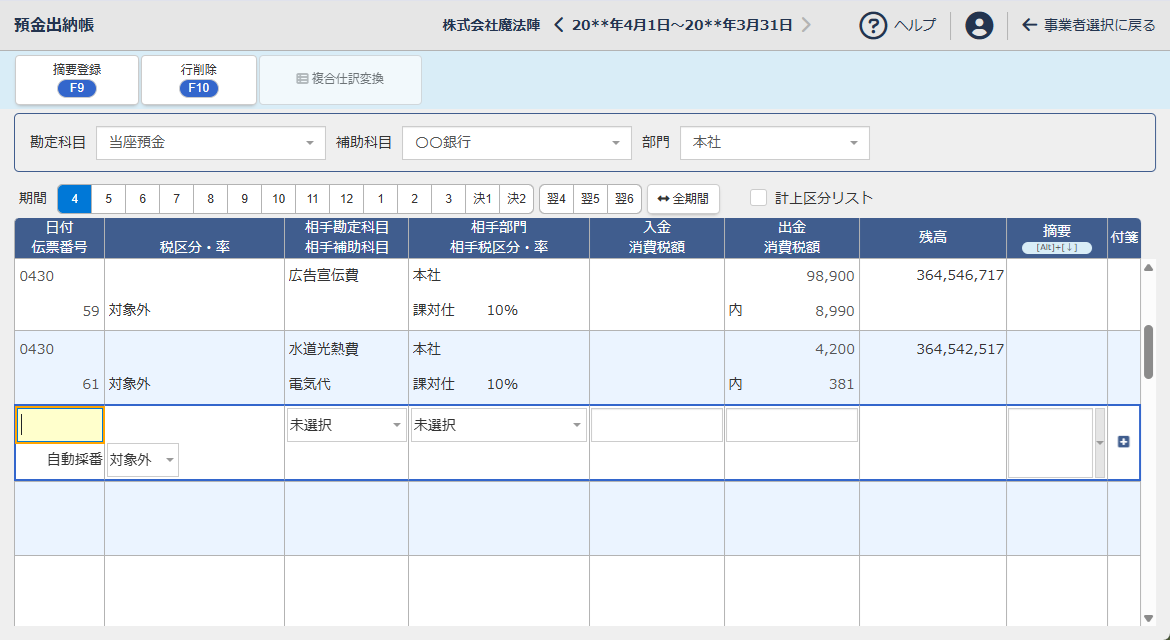The image size is (1170, 640).
Task: Click the 入金 amount input field
Action: click(657, 425)
